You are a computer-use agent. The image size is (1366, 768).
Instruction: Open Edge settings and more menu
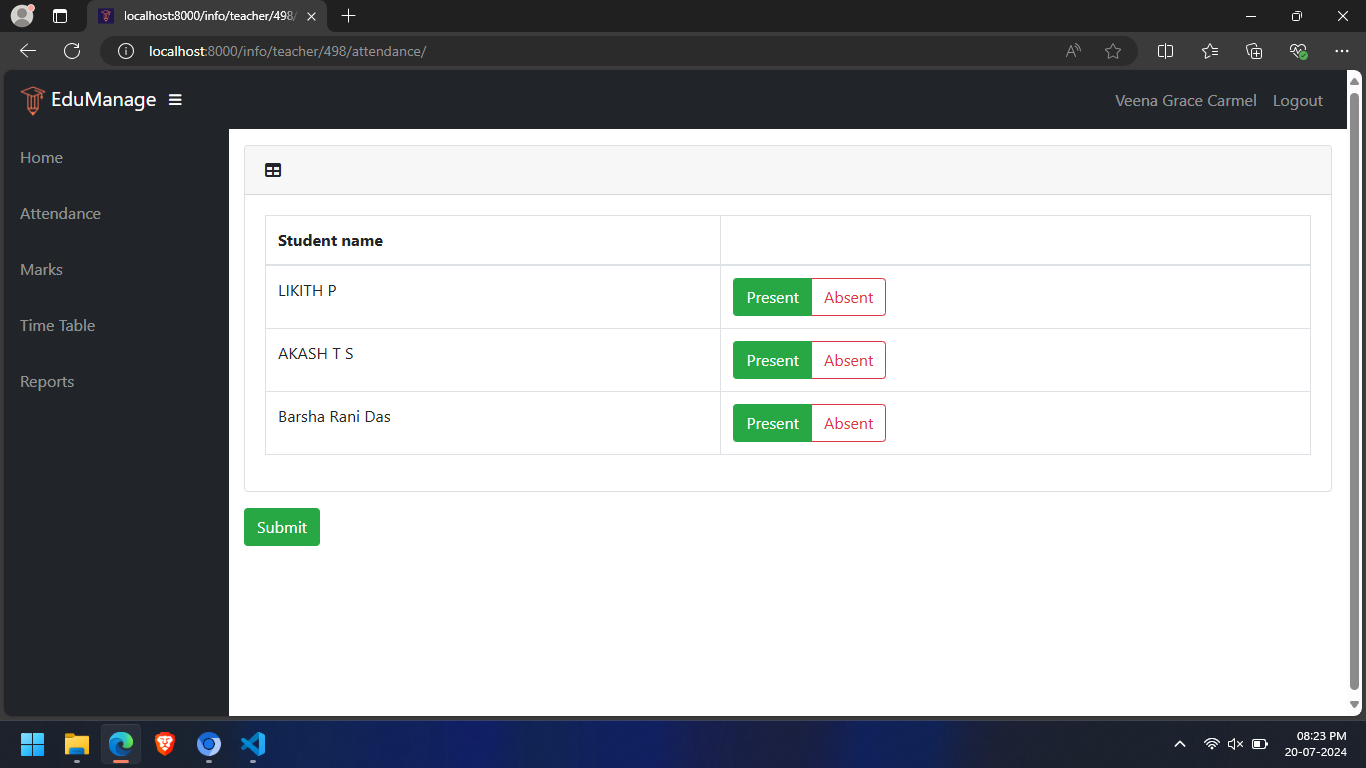(1342, 51)
